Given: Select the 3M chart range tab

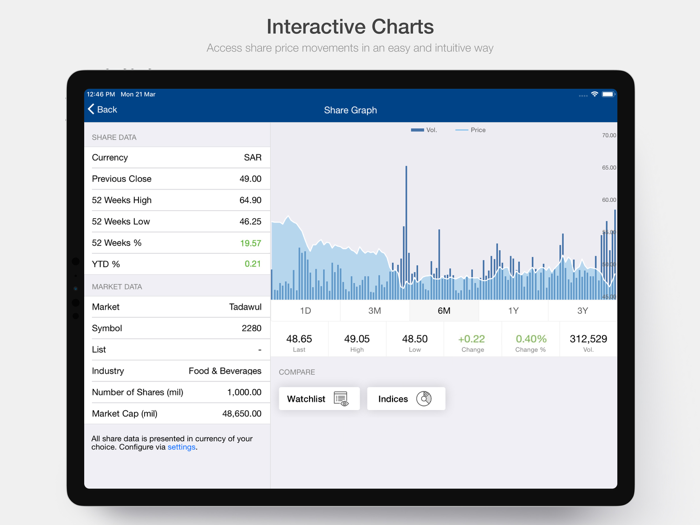Looking at the screenshot, I should point(375,311).
